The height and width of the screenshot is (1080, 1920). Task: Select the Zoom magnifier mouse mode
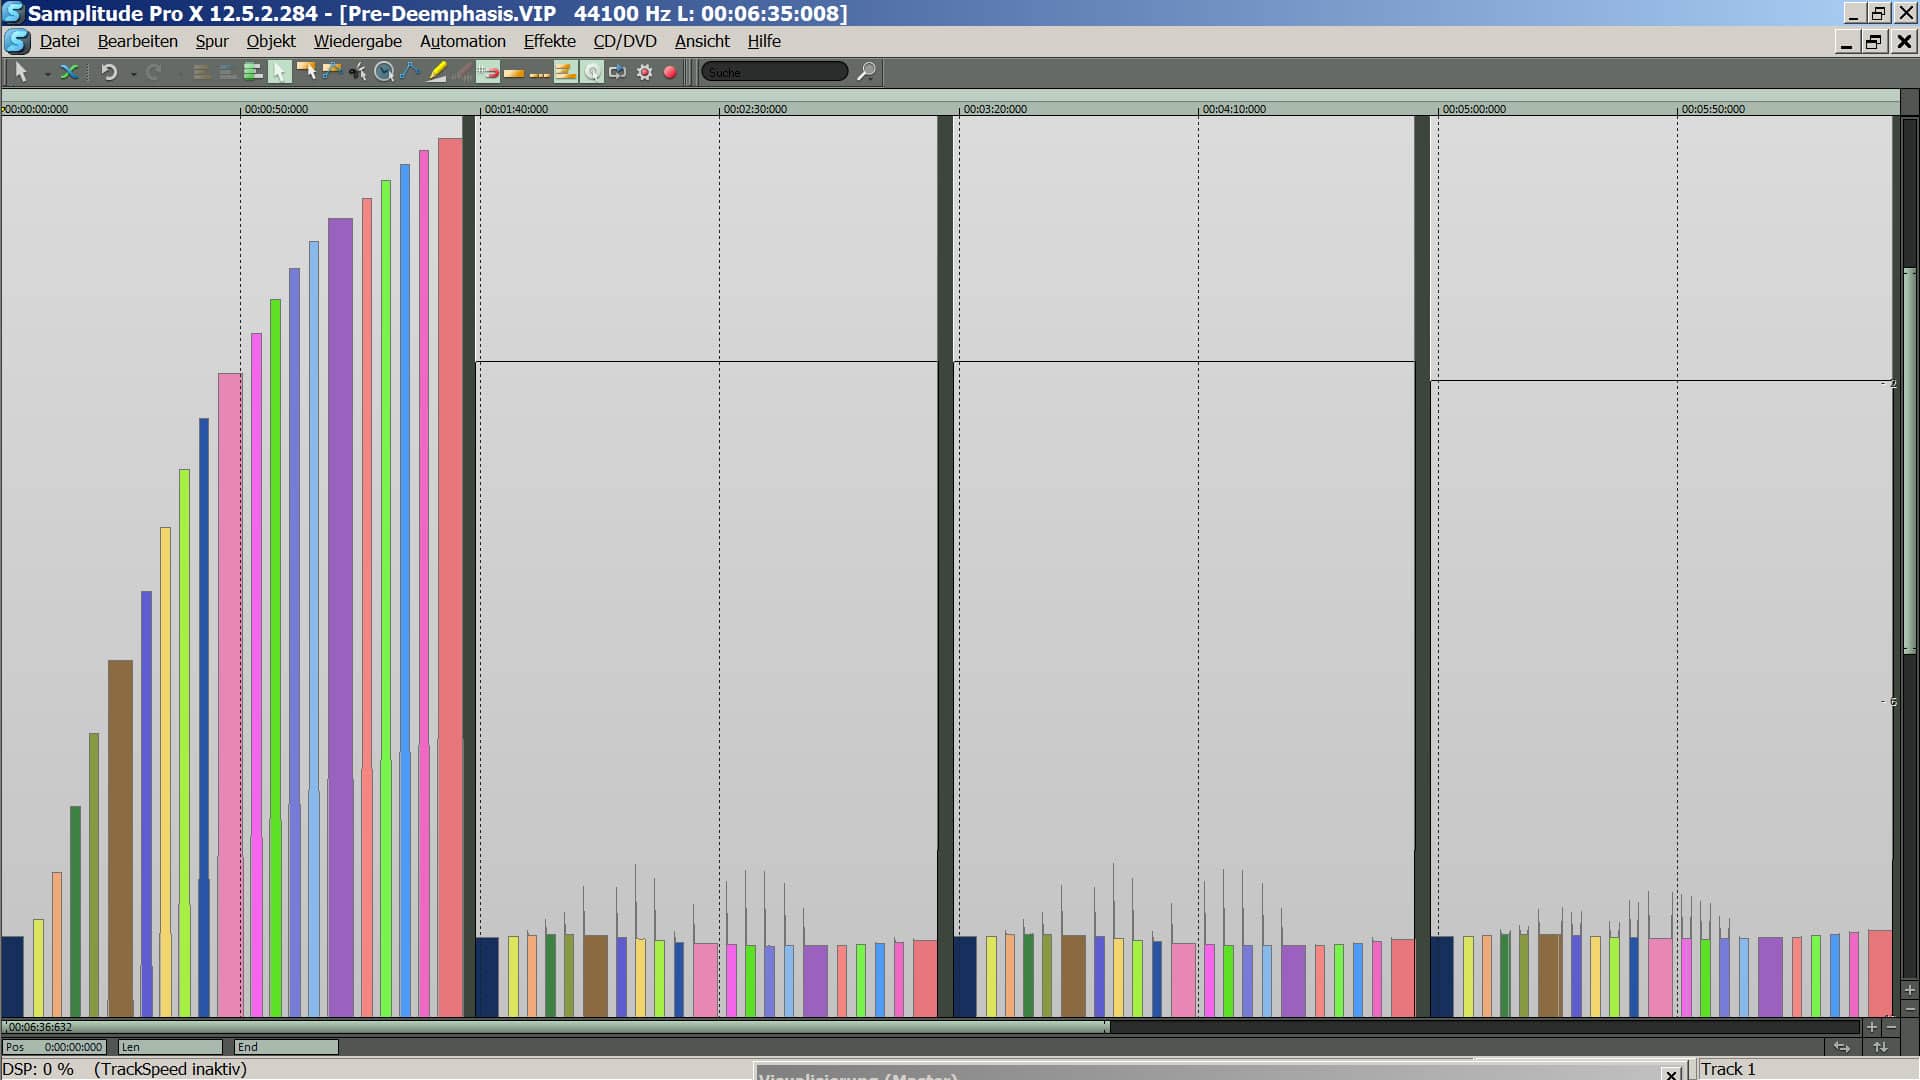coord(384,72)
